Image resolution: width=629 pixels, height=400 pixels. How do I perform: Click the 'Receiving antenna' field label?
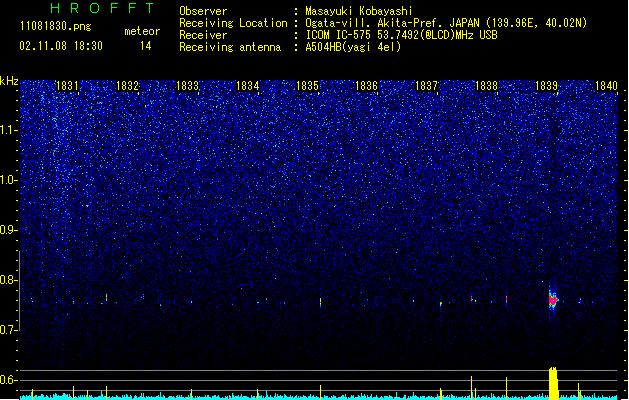point(230,47)
